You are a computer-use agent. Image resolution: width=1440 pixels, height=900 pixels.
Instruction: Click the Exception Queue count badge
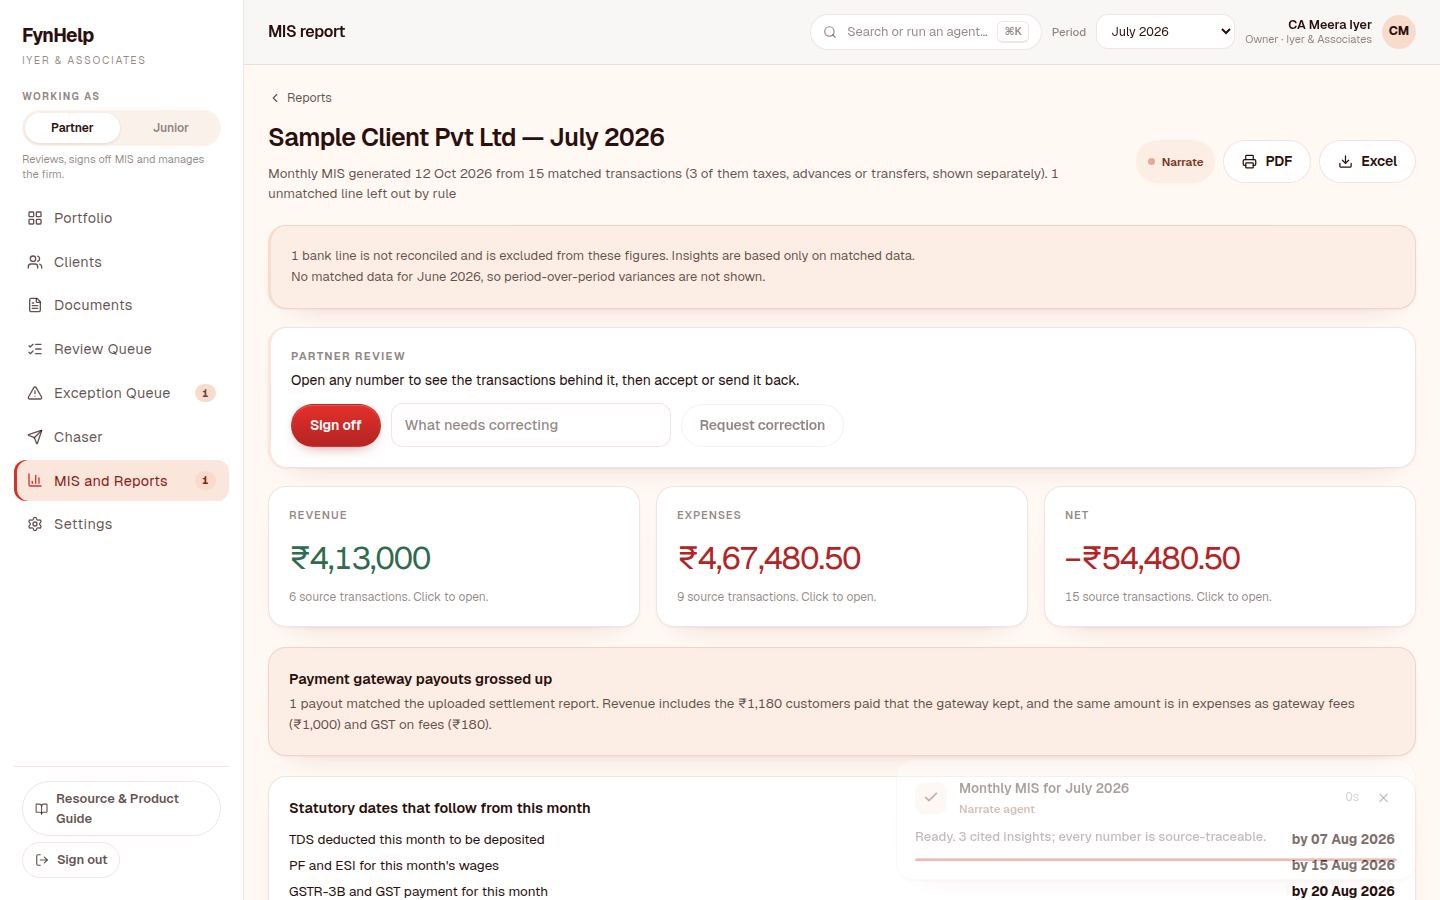click(x=205, y=393)
